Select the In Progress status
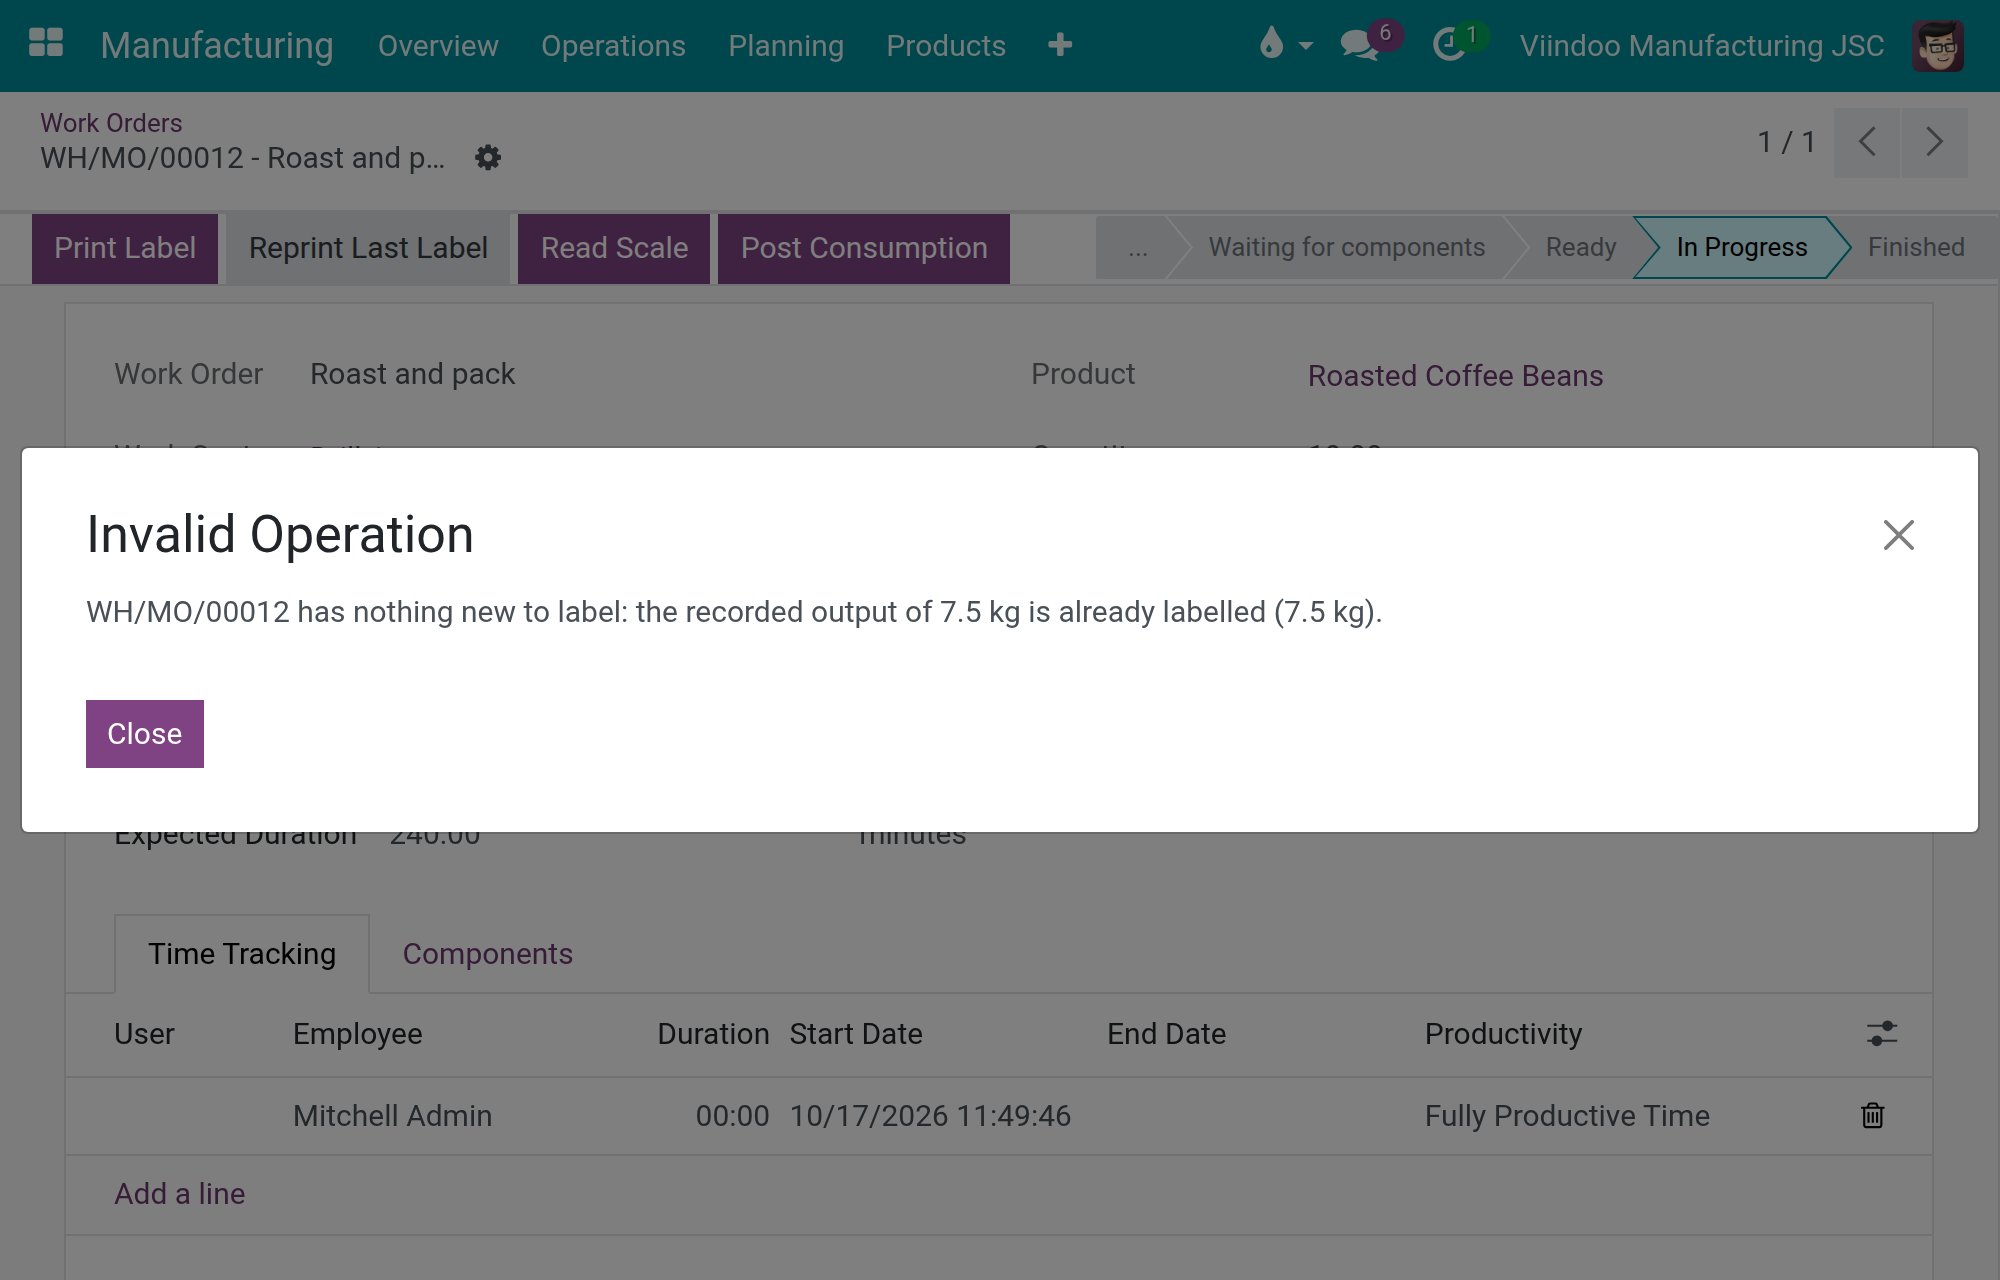The image size is (2000, 1280). coord(1741,247)
